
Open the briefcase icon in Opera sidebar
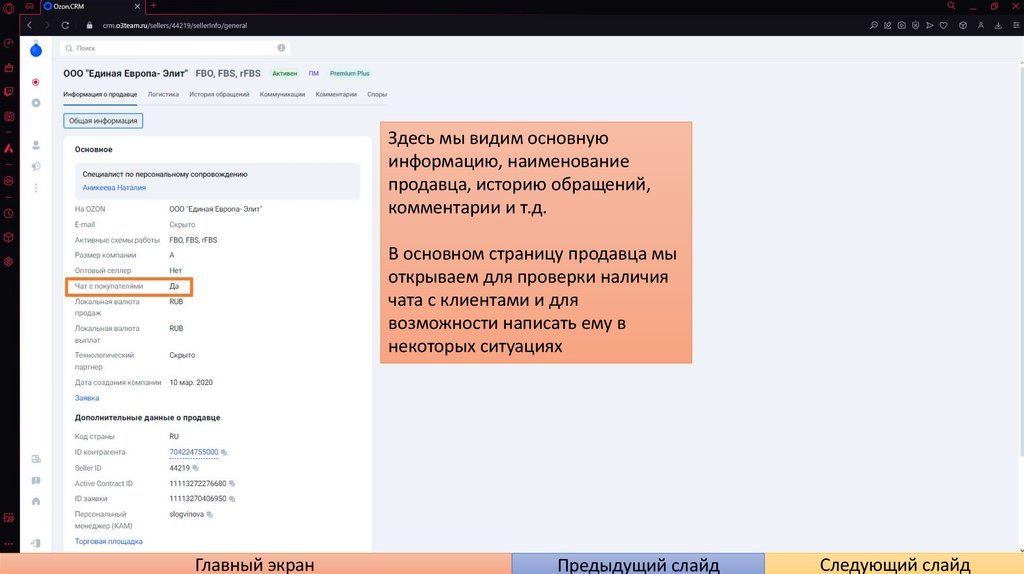(8, 67)
